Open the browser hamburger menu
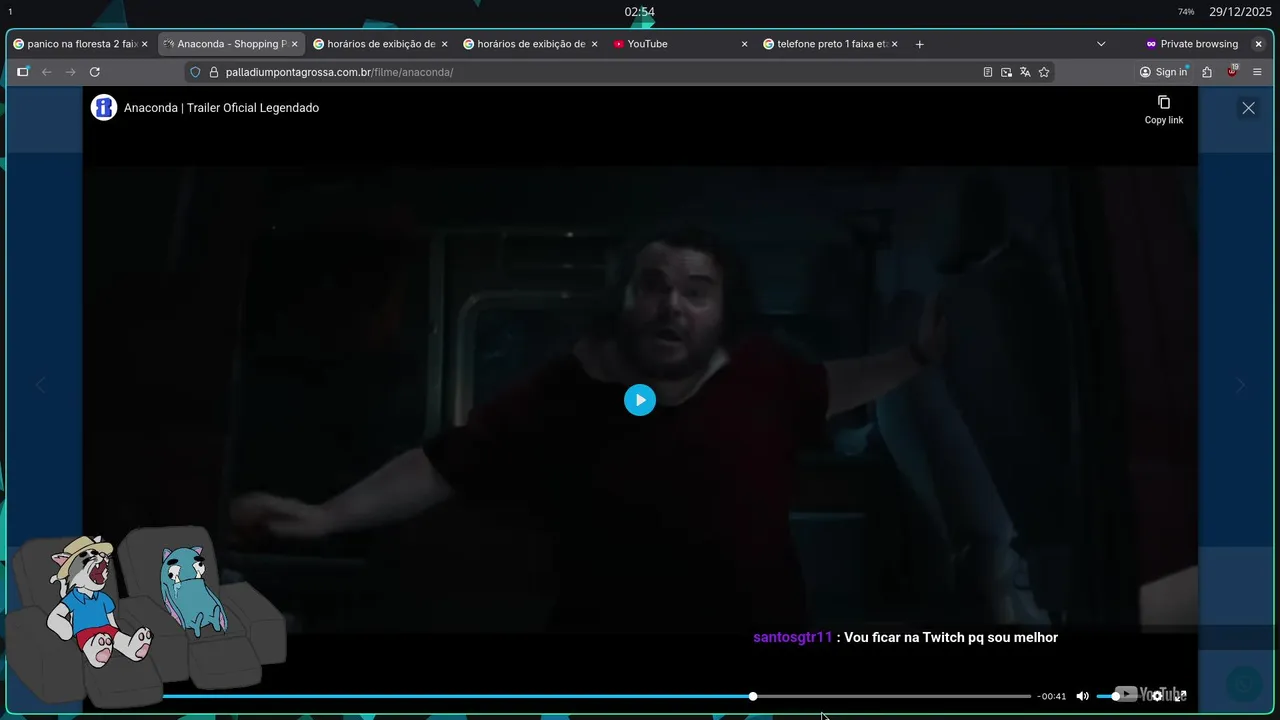 (x=1257, y=72)
